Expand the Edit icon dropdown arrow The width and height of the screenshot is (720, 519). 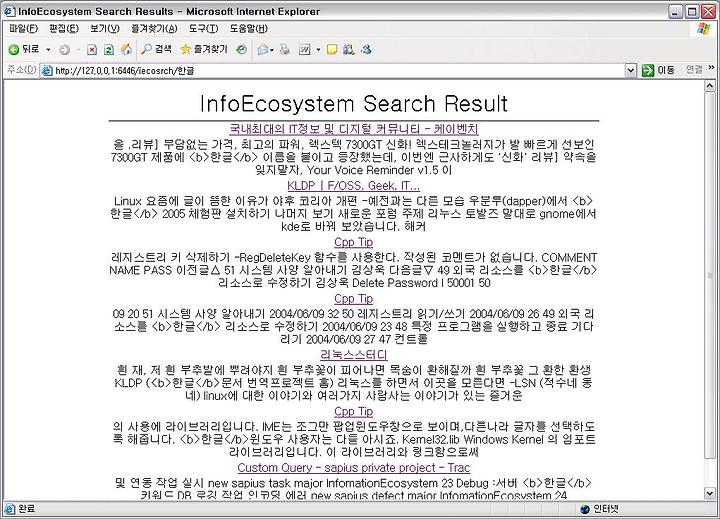[318, 50]
